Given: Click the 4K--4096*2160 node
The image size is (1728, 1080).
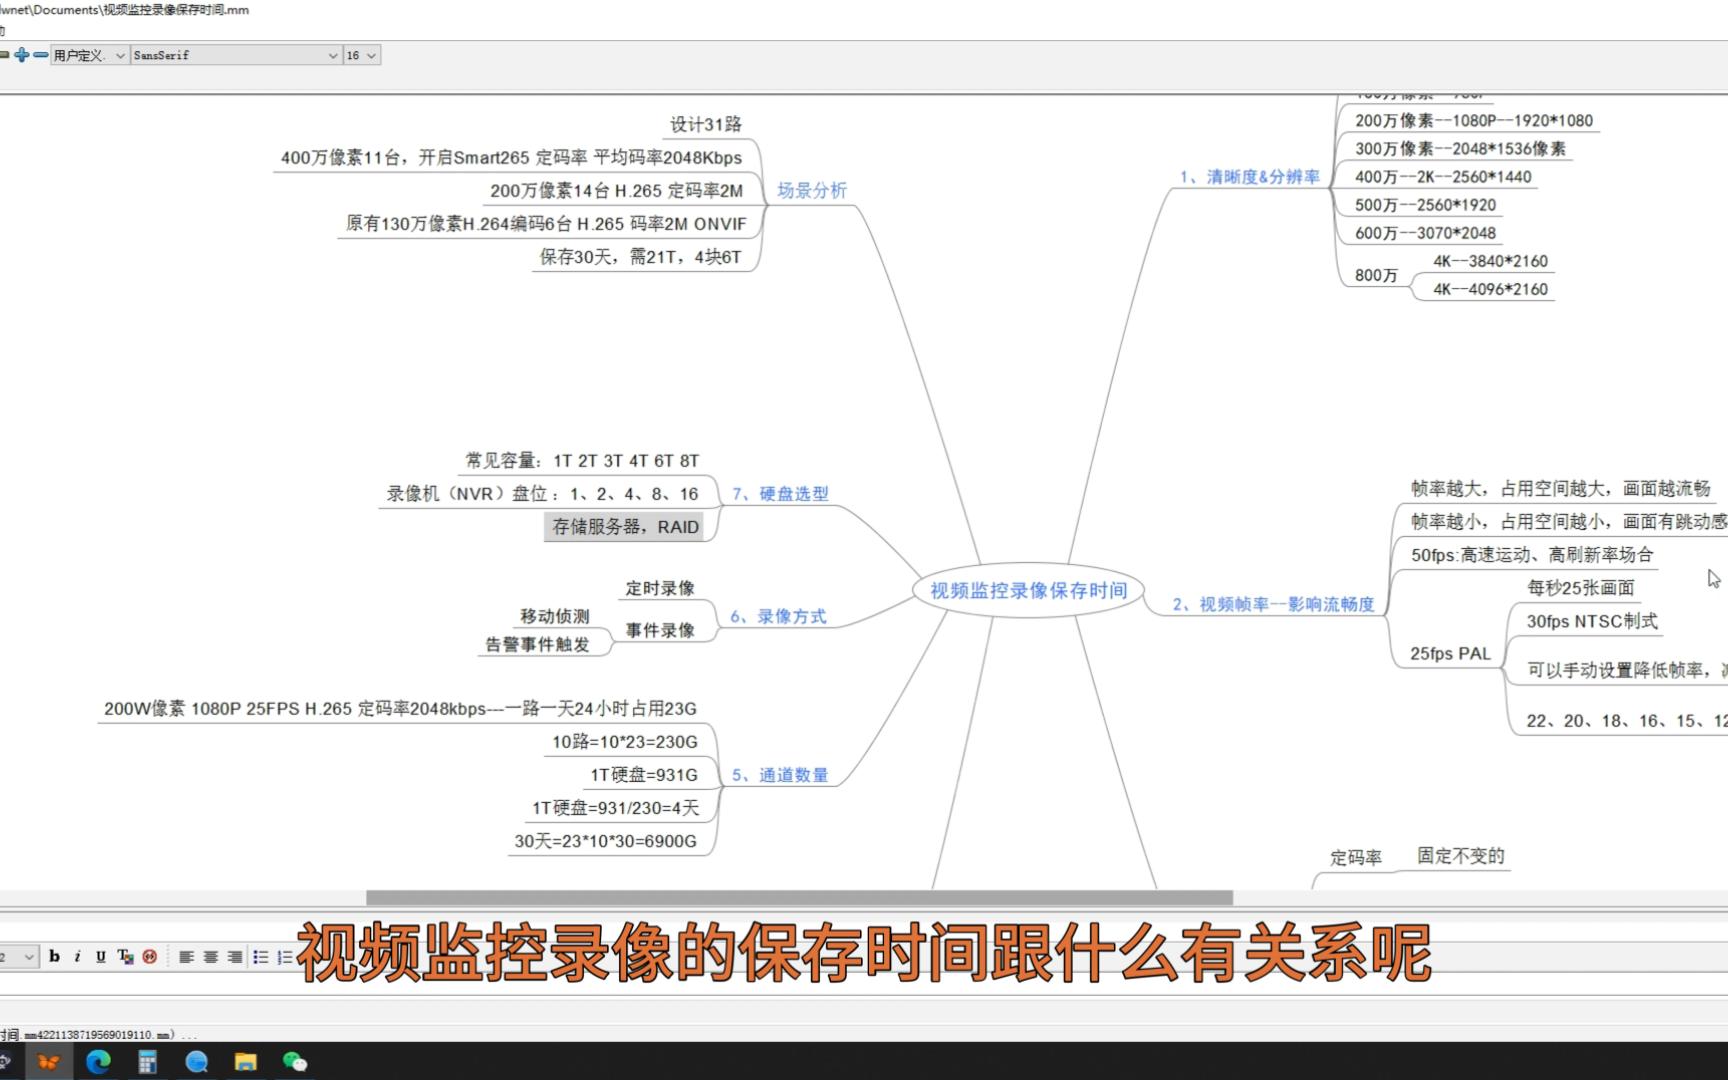Looking at the screenshot, I should tap(1490, 288).
